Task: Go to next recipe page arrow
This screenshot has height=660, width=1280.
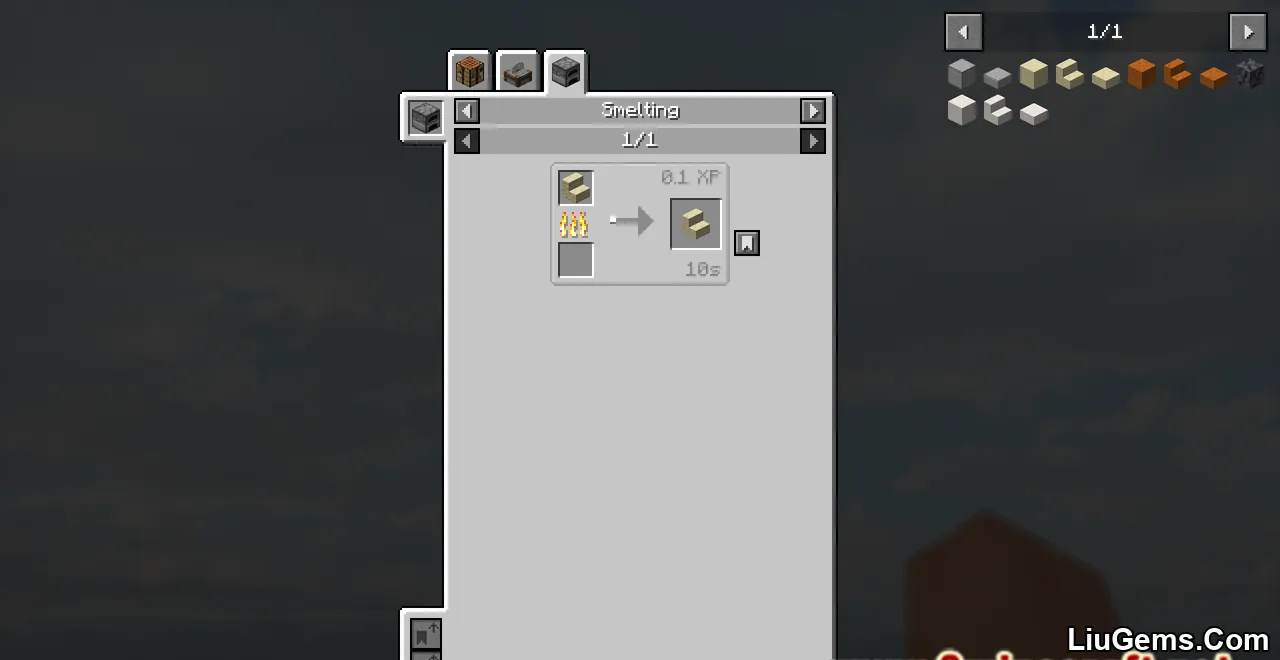Action: click(x=813, y=141)
